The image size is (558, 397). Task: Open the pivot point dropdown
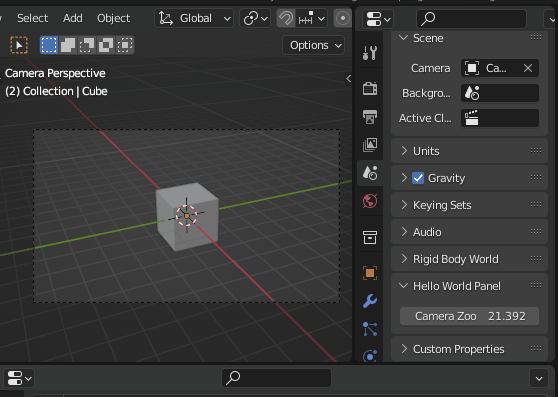255,18
